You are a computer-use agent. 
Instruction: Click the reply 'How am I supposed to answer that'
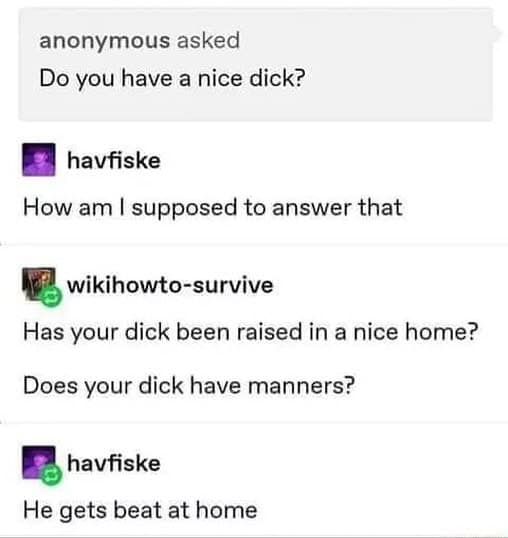pos(213,208)
